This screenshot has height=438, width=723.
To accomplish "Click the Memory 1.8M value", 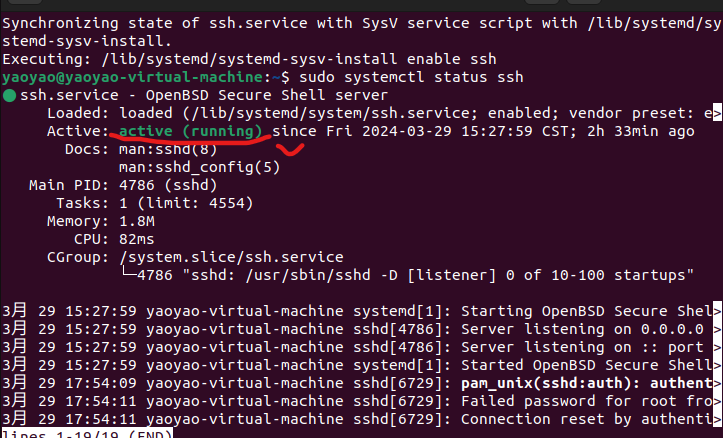I will [x=137, y=221].
